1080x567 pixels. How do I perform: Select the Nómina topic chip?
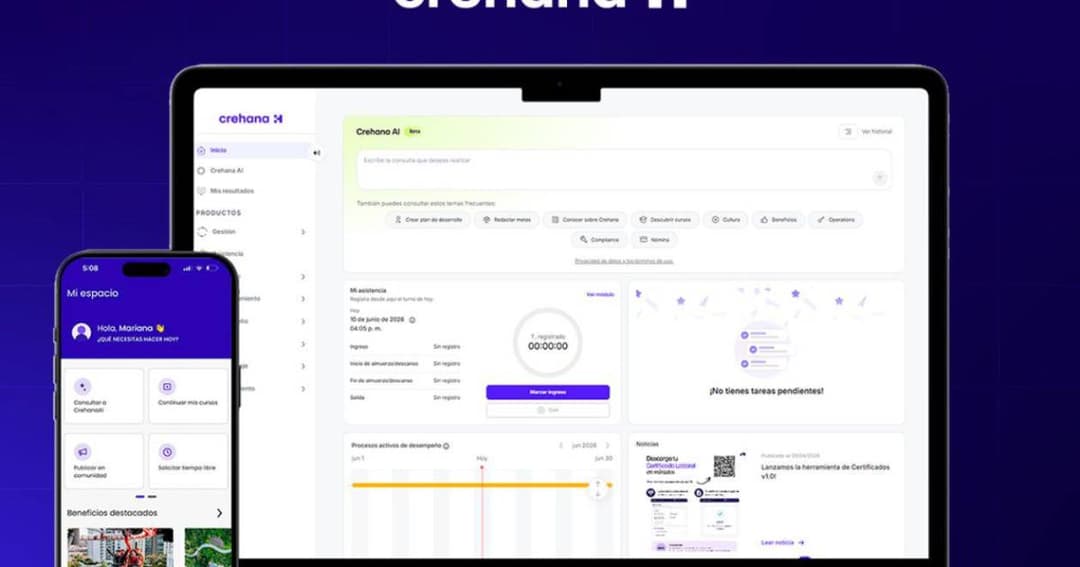(x=654, y=240)
